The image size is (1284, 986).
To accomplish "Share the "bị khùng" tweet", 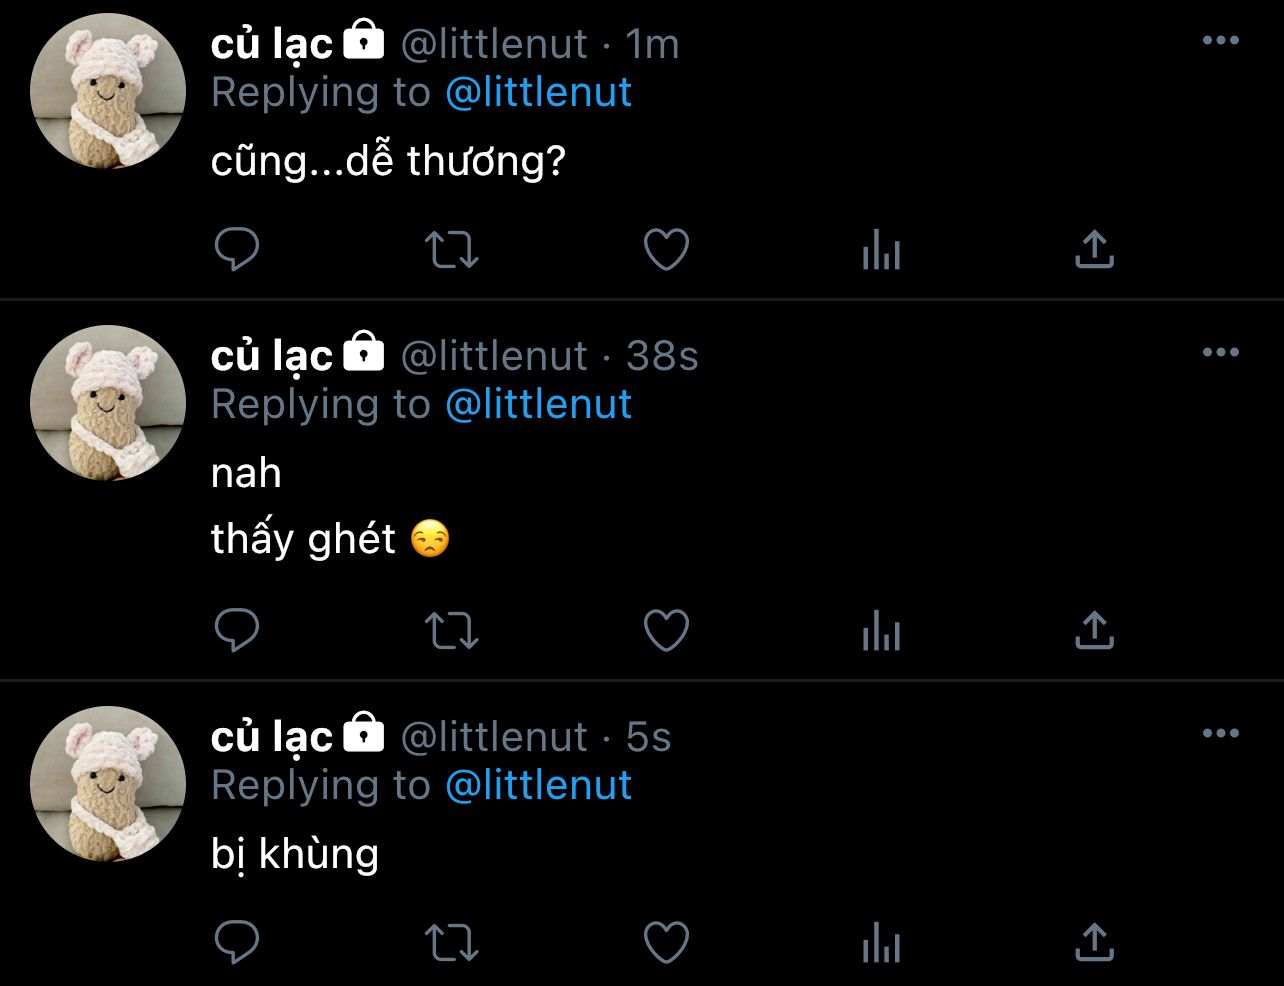I will [1094, 942].
